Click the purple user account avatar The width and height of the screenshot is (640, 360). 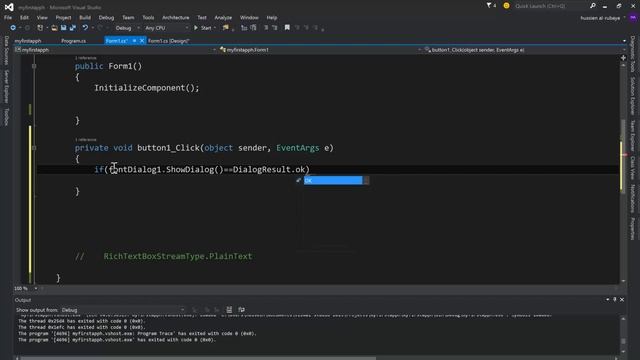click(633, 18)
